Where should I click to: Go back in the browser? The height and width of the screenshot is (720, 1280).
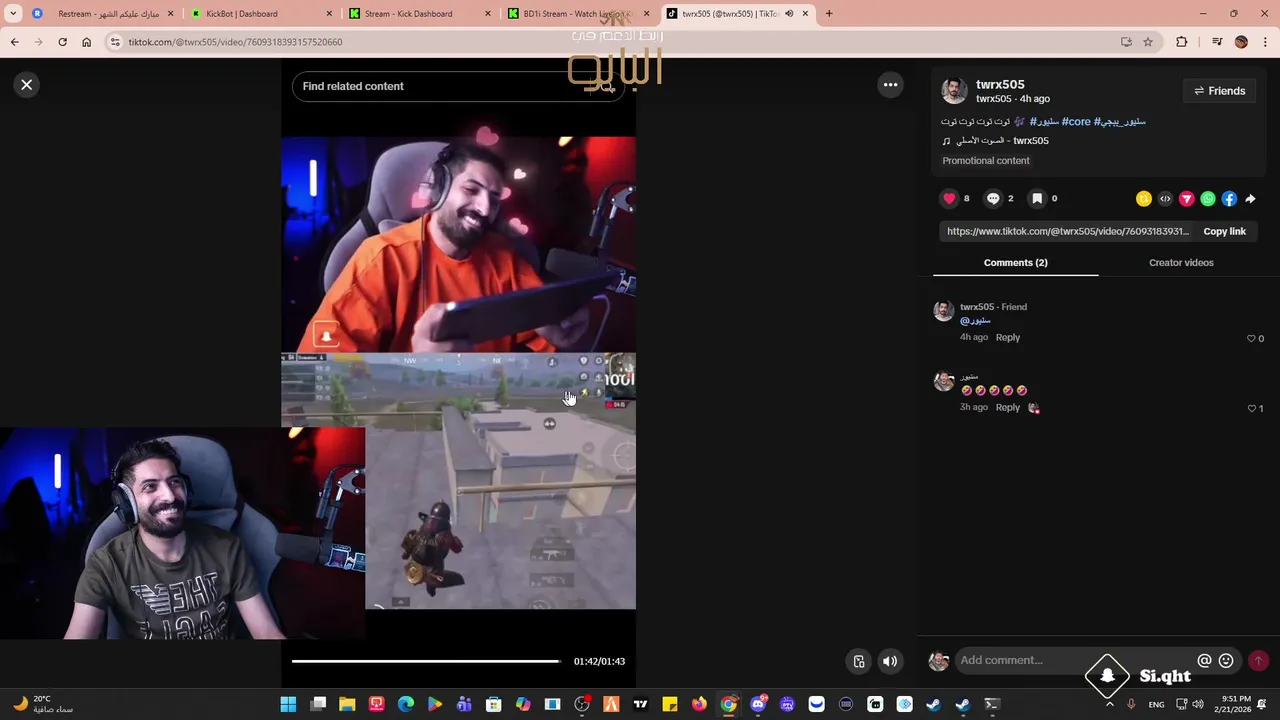(14, 42)
